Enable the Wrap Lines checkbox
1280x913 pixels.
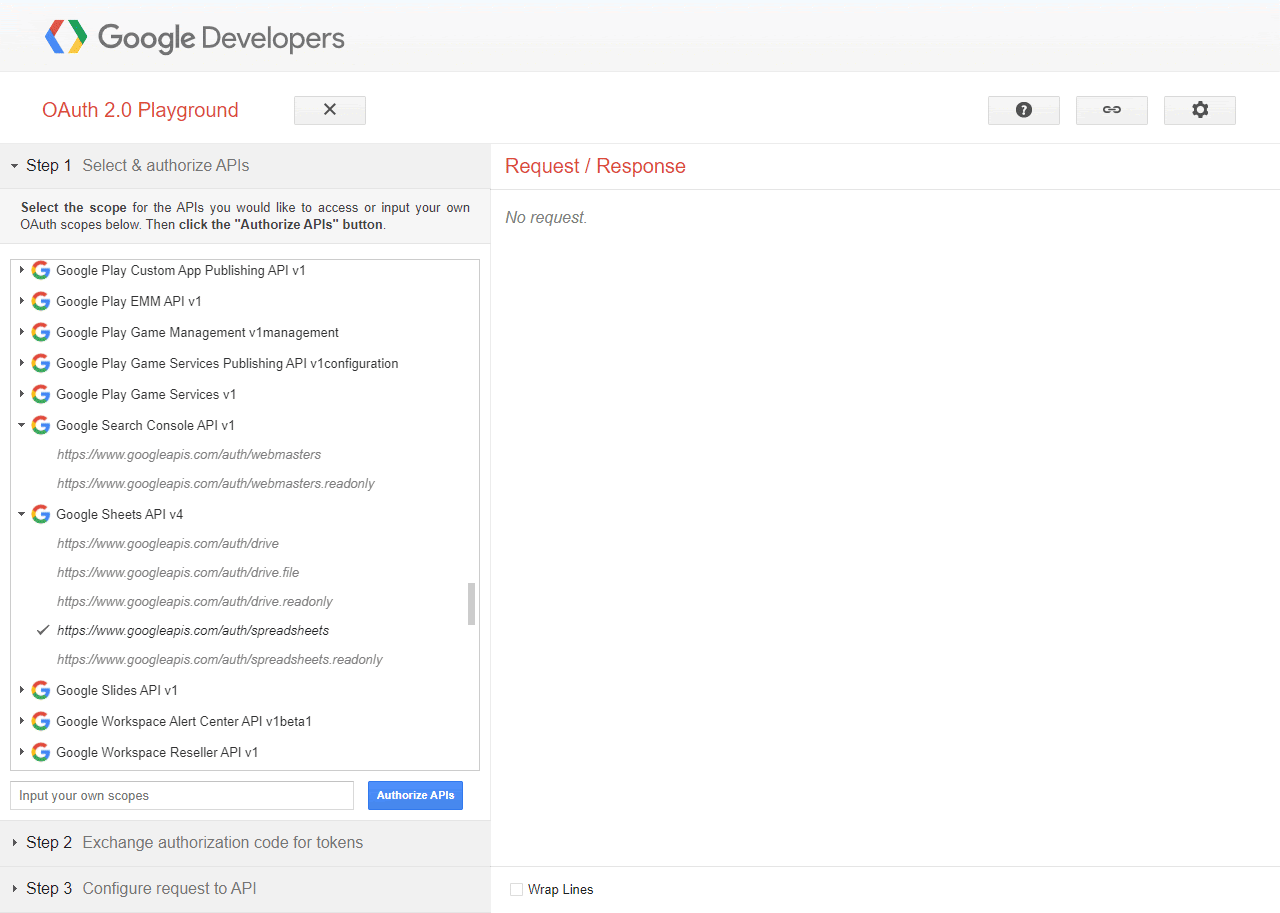click(x=516, y=889)
